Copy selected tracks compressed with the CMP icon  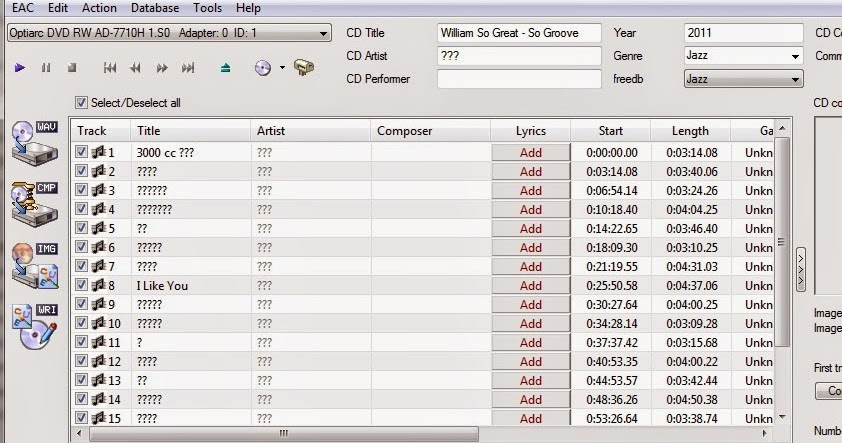(x=34, y=204)
